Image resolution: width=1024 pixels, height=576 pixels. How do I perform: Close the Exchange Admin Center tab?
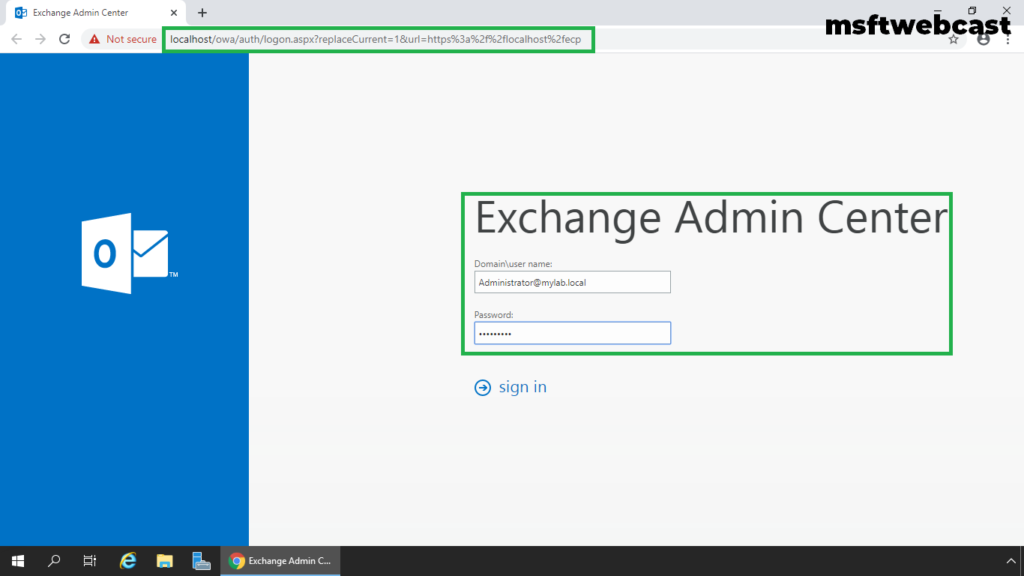click(x=174, y=13)
